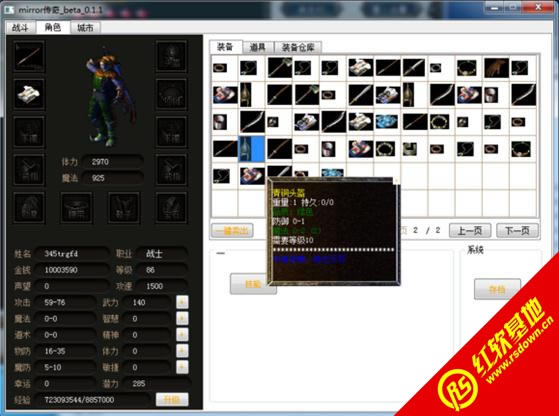Select the highlighted bronze helmet item
The height and width of the screenshot is (416, 559).
click(252, 149)
